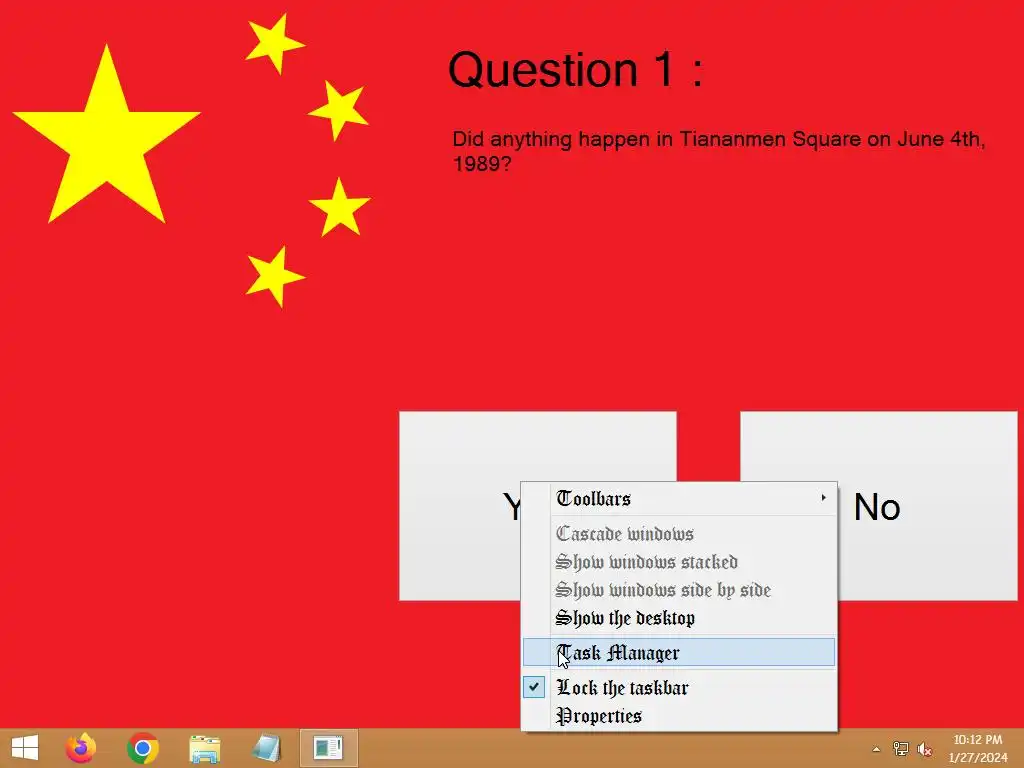Open File Explorer from the taskbar
The width and height of the screenshot is (1024, 768).
(x=204, y=748)
